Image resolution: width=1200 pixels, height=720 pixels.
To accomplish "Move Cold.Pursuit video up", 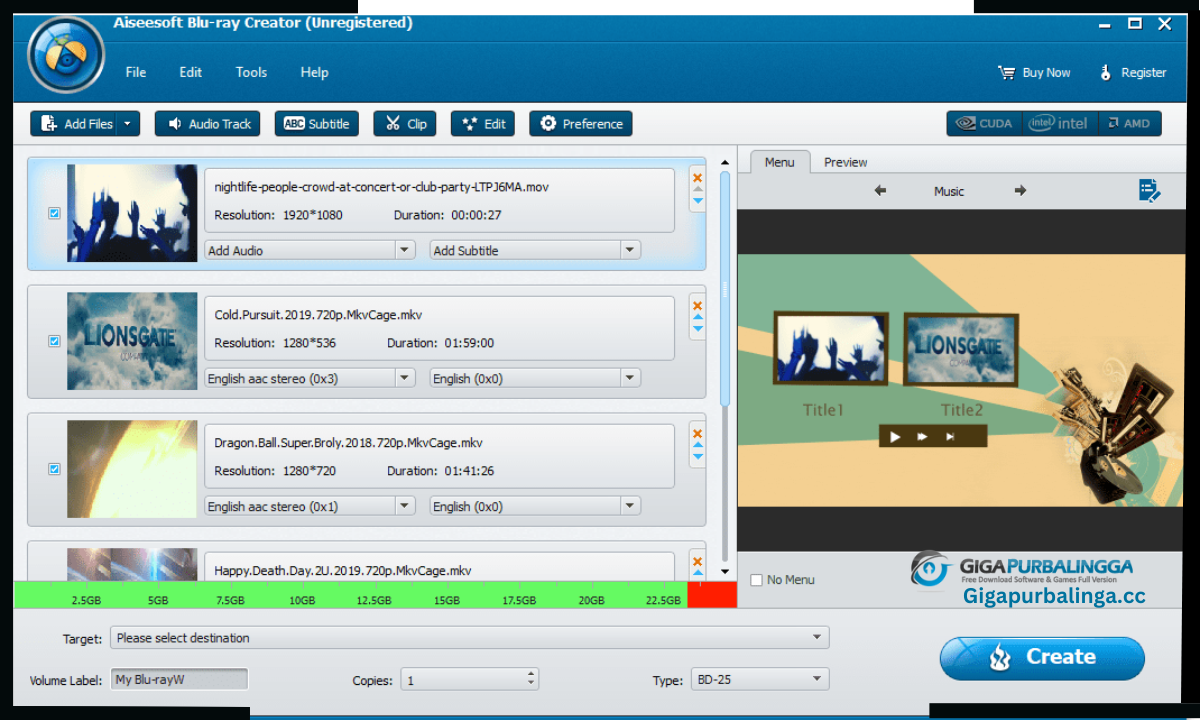I will click(x=698, y=319).
